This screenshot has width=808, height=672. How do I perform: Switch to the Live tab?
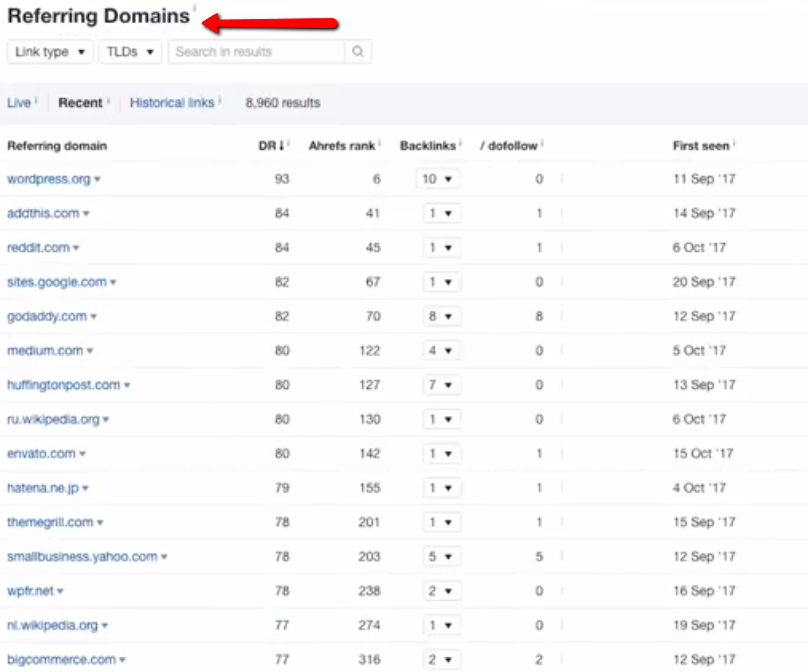[19, 103]
